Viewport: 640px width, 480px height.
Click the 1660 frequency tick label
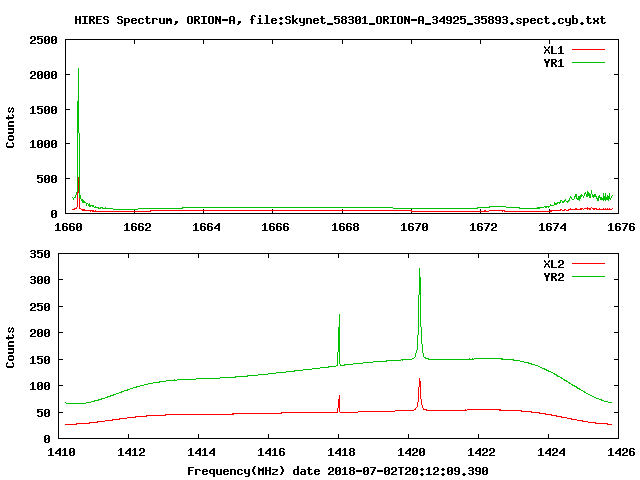pos(68,227)
